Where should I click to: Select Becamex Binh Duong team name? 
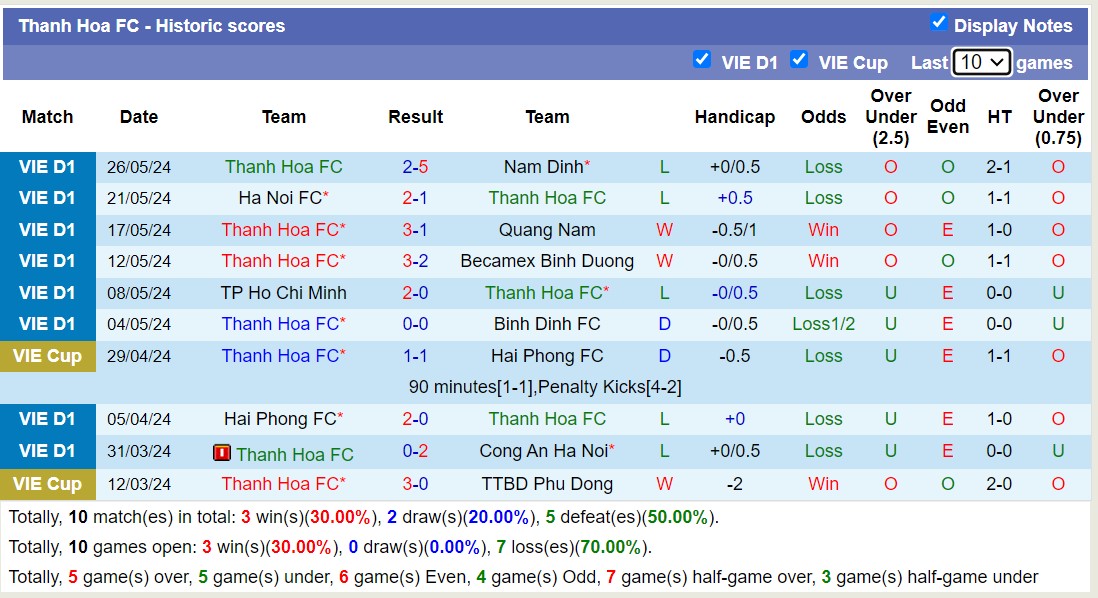[547, 261]
